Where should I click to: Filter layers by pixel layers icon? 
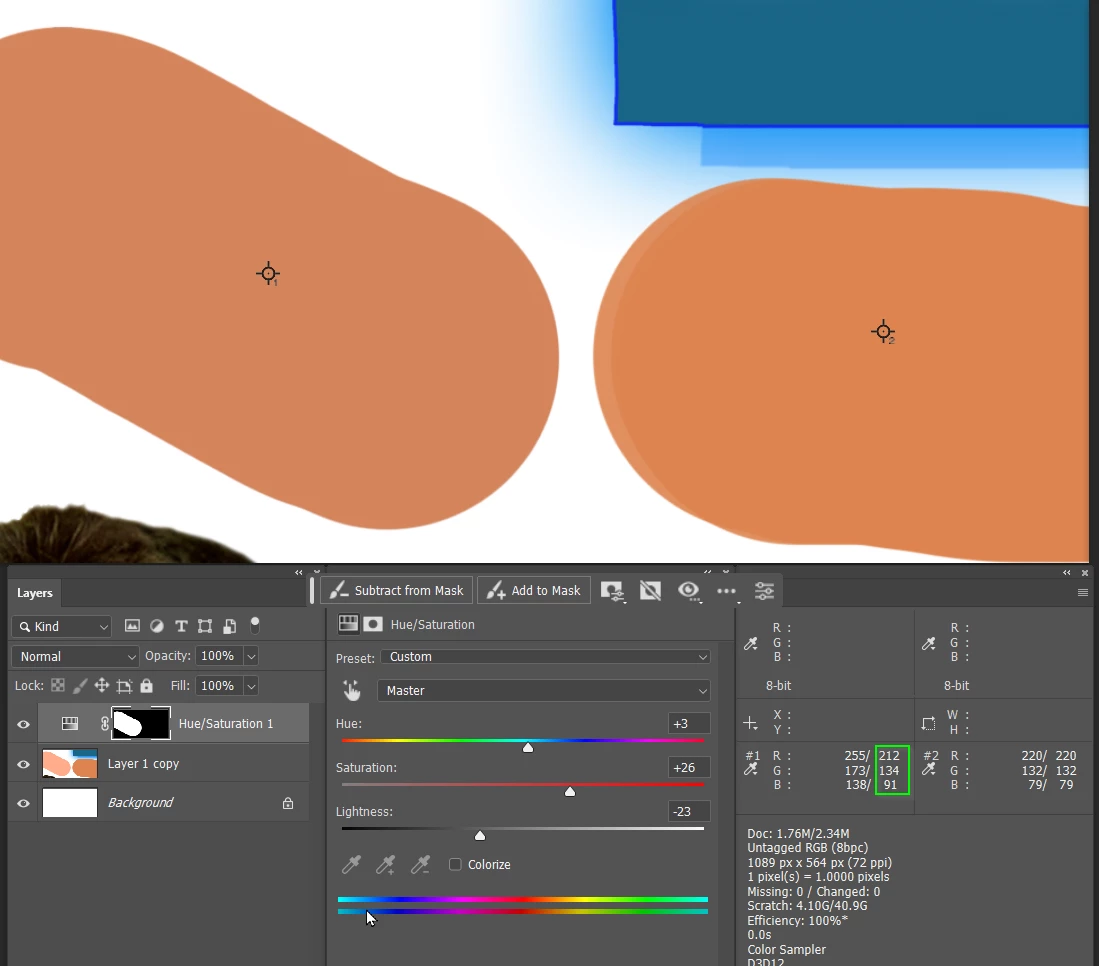[x=132, y=626]
